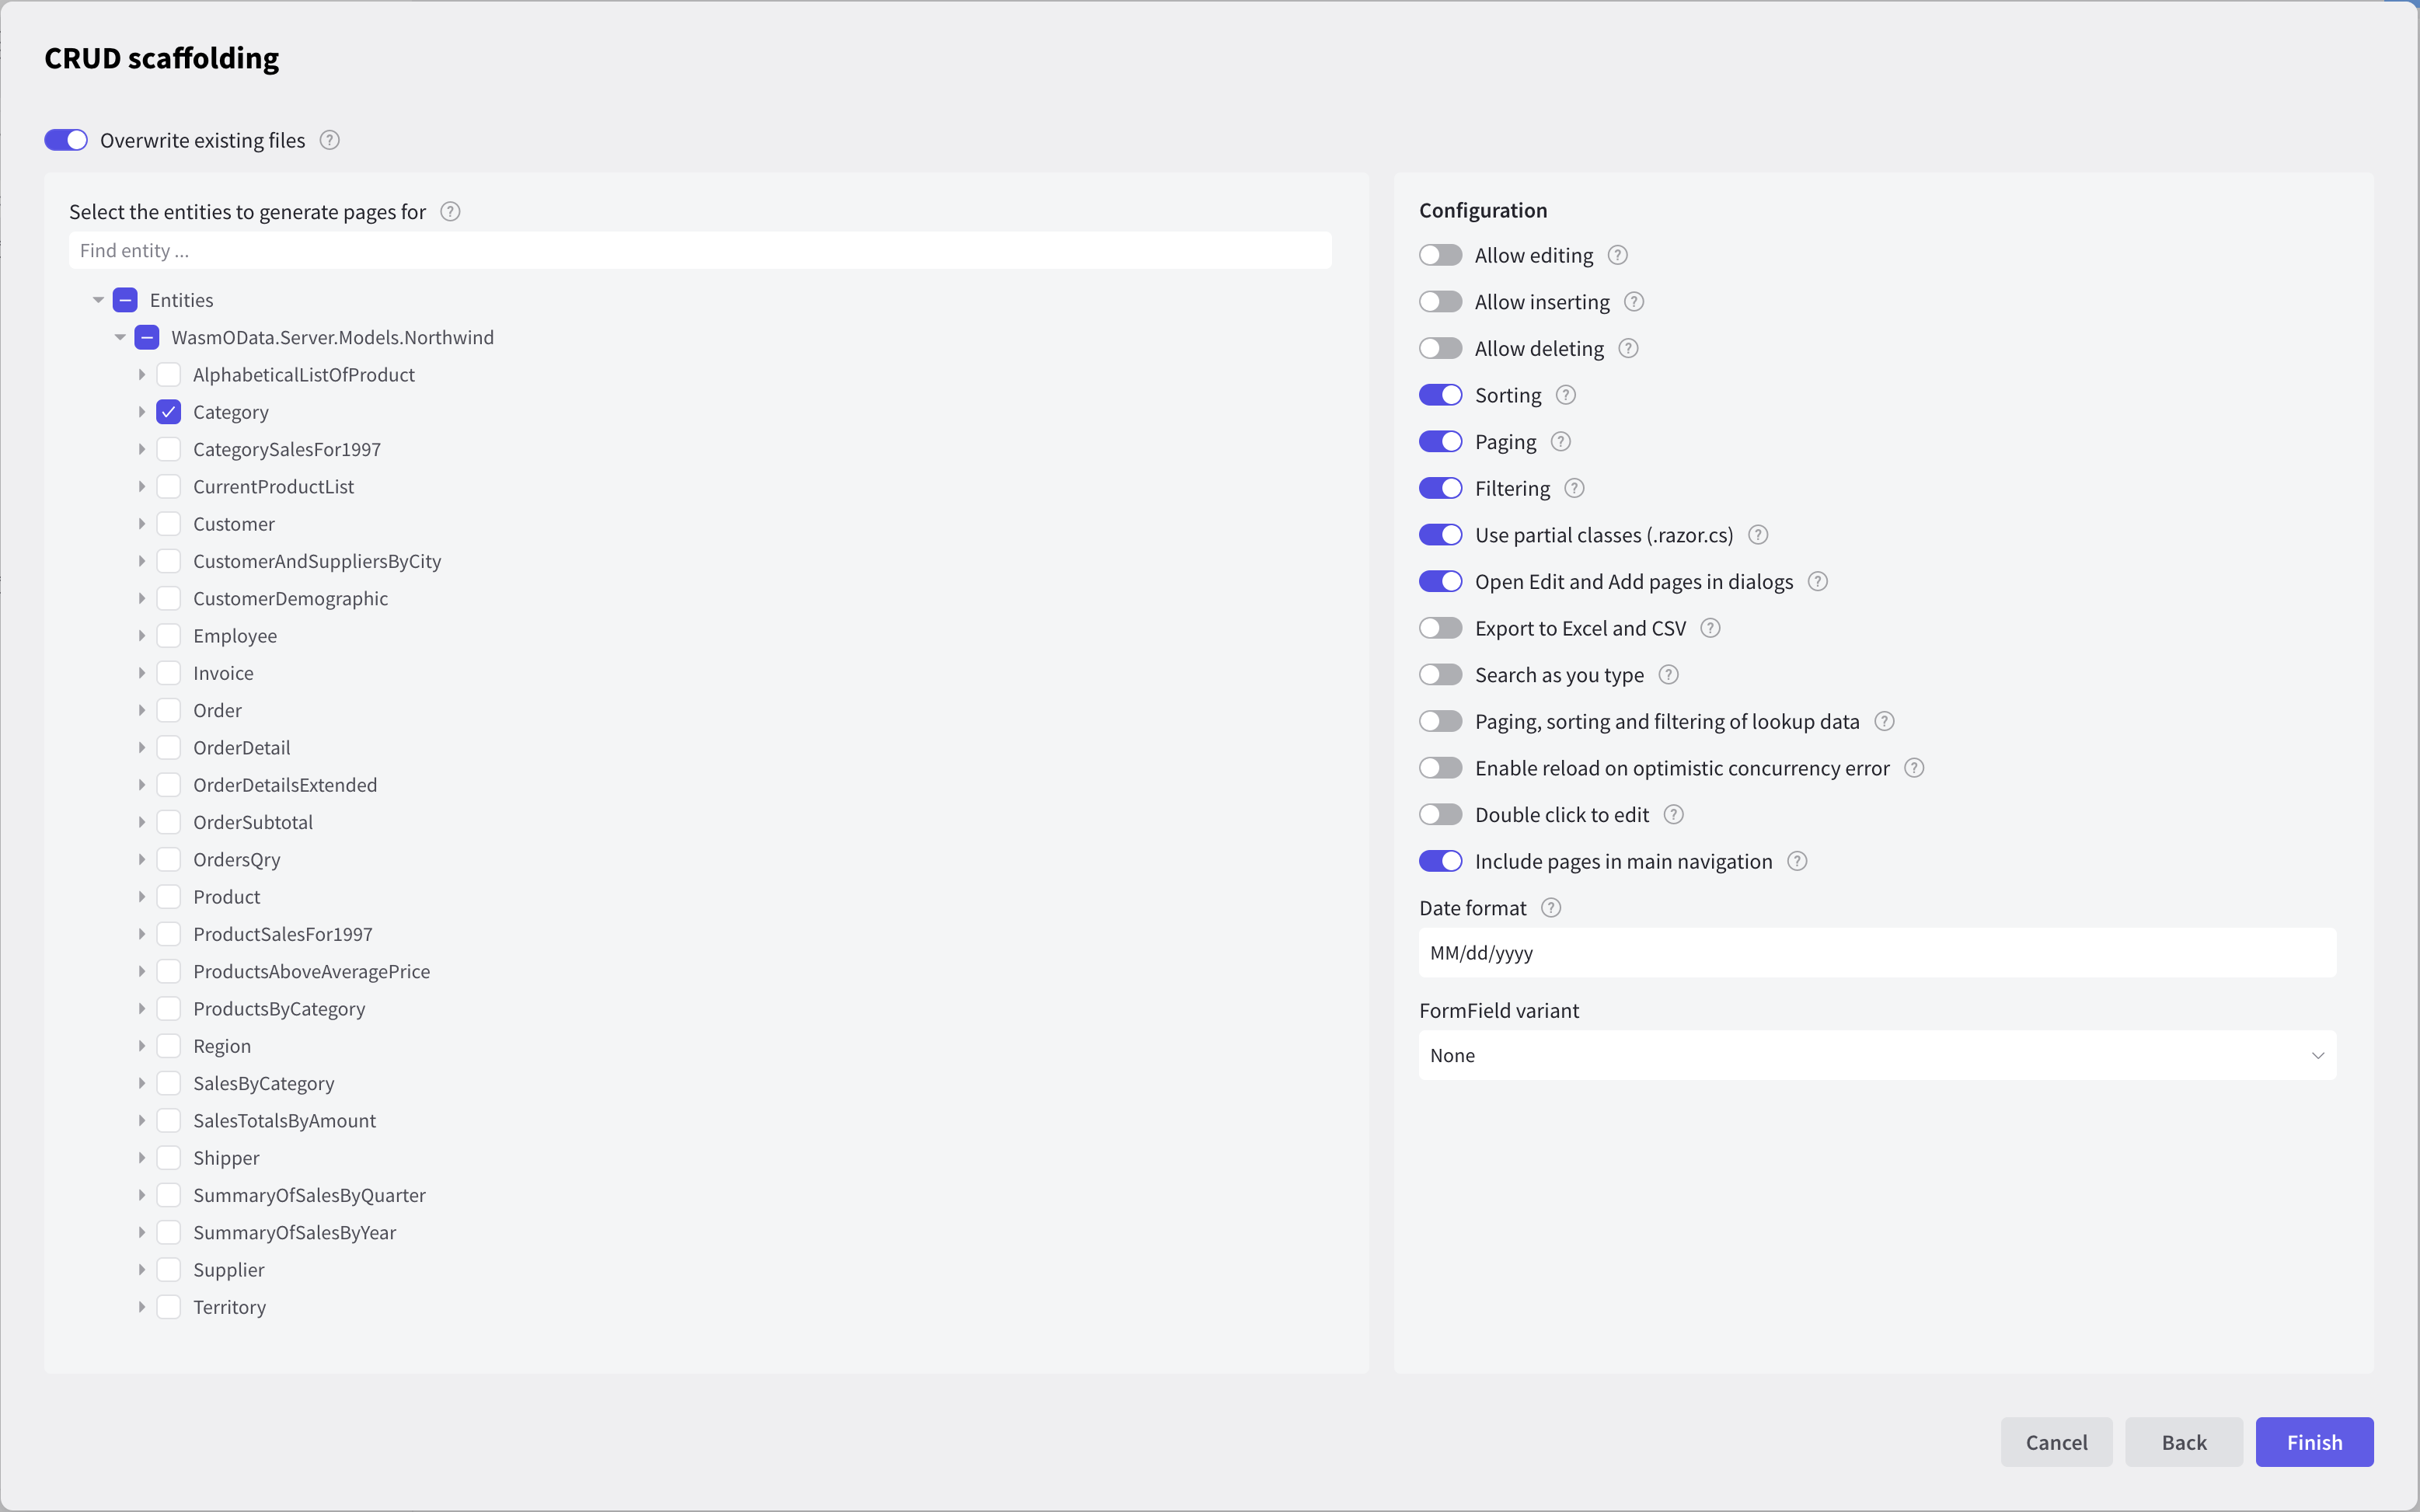The width and height of the screenshot is (2420, 1512).
Task: Click the Find entity search field
Action: [x=700, y=250]
